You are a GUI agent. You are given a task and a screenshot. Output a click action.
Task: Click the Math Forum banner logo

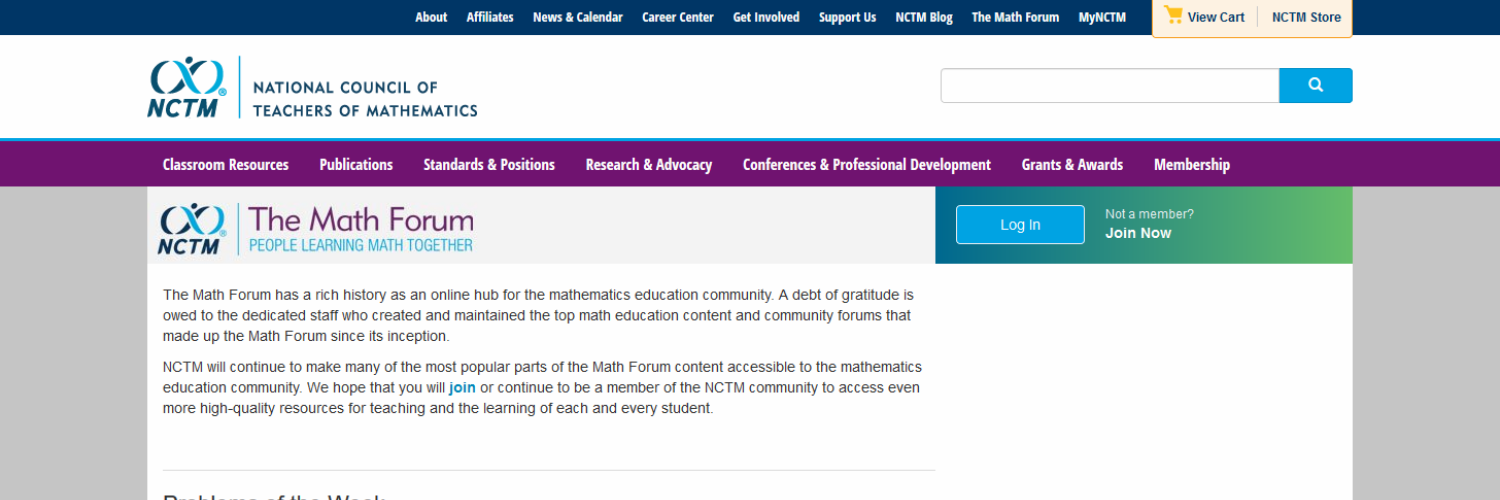315,229
